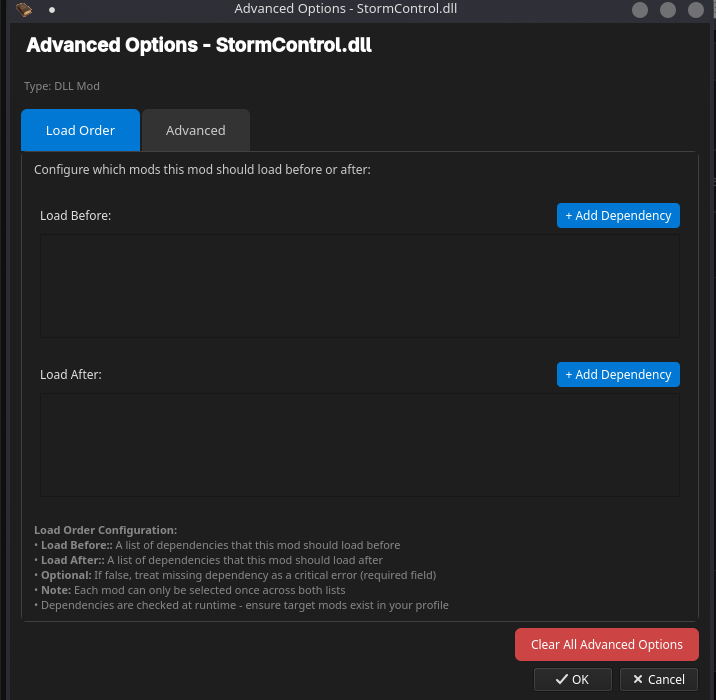Click the rightmost round window control button
This screenshot has height=700, width=716.
click(x=695, y=10)
